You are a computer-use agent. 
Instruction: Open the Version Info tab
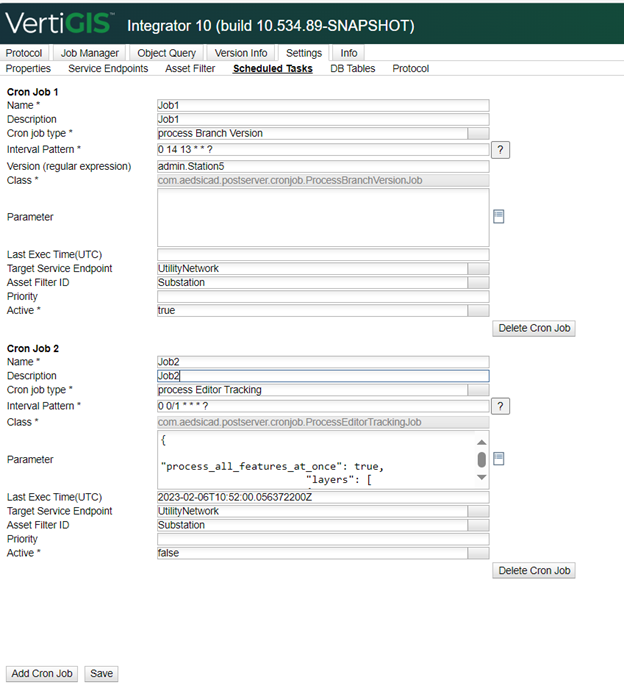click(x=241, y=53)
